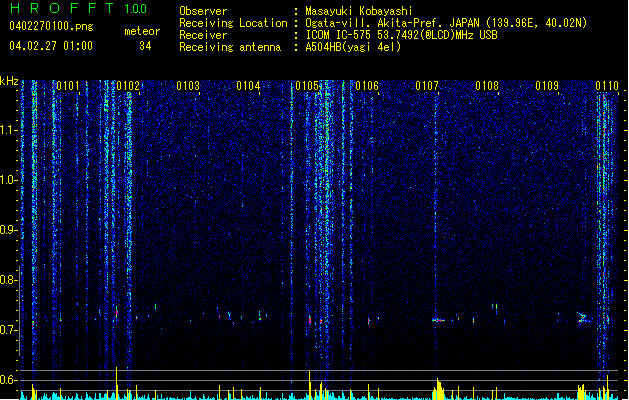Screen dimensions: 629x400
Task: Click the 0105 time marker
Action: pos(307,86)
